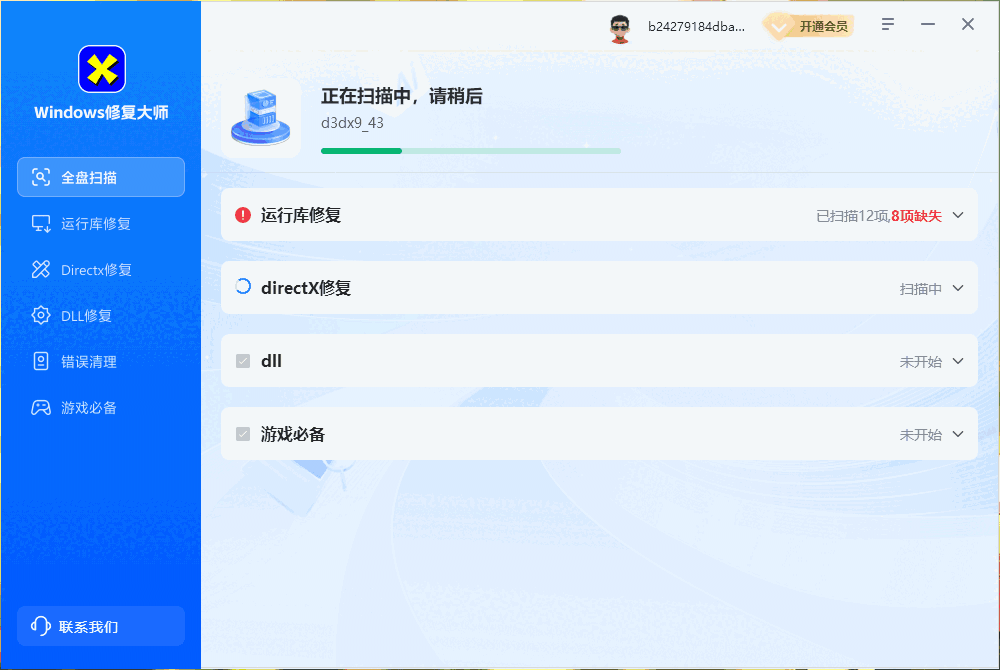Open 游戏必备 from the sidebar

100,407
